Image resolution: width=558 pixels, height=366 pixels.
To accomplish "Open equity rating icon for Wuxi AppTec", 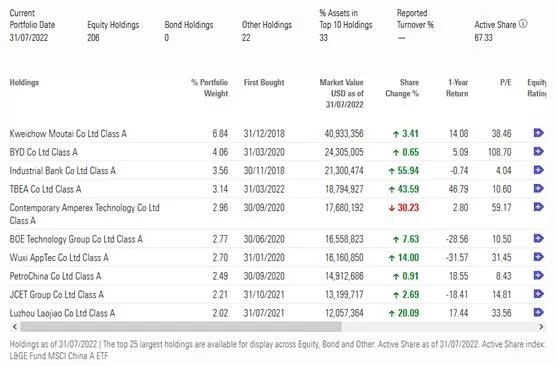I will (538, 257).
